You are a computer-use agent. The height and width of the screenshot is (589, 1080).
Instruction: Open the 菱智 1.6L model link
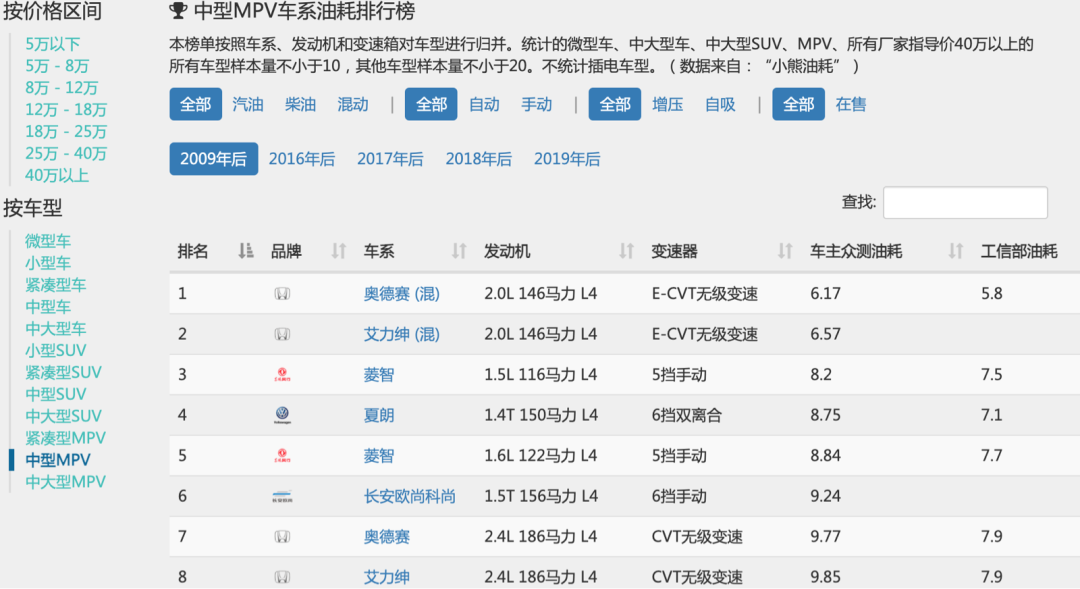tap(379, 456)
